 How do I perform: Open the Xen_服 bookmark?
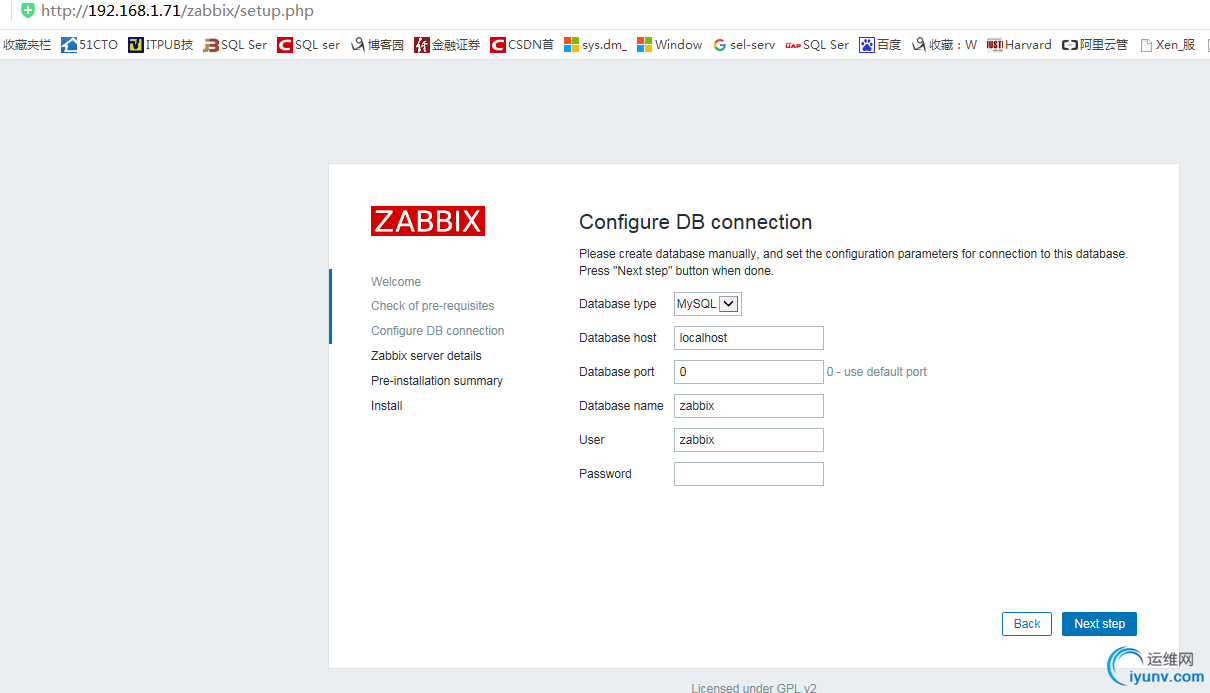tap(1168, 45)
